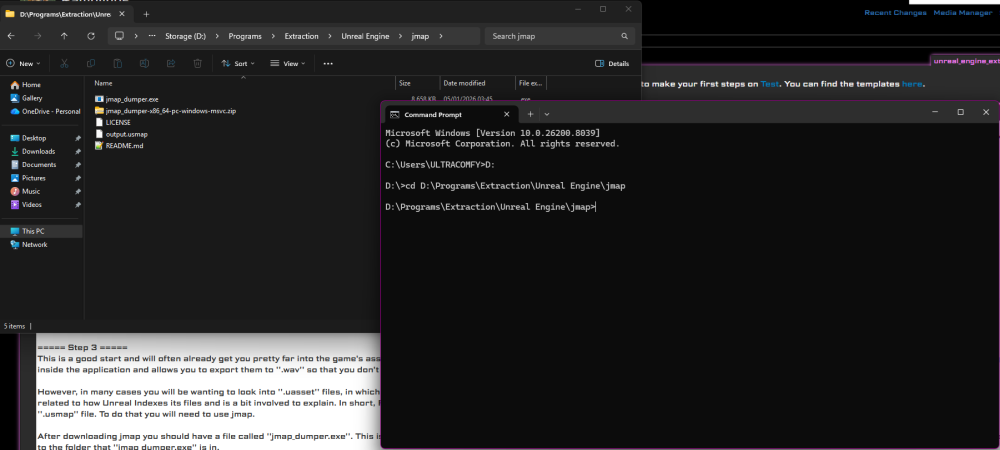Open Command Prompt new tab profile dropdown
Screen dimensions: 1000x450
(x=547, y=114)
